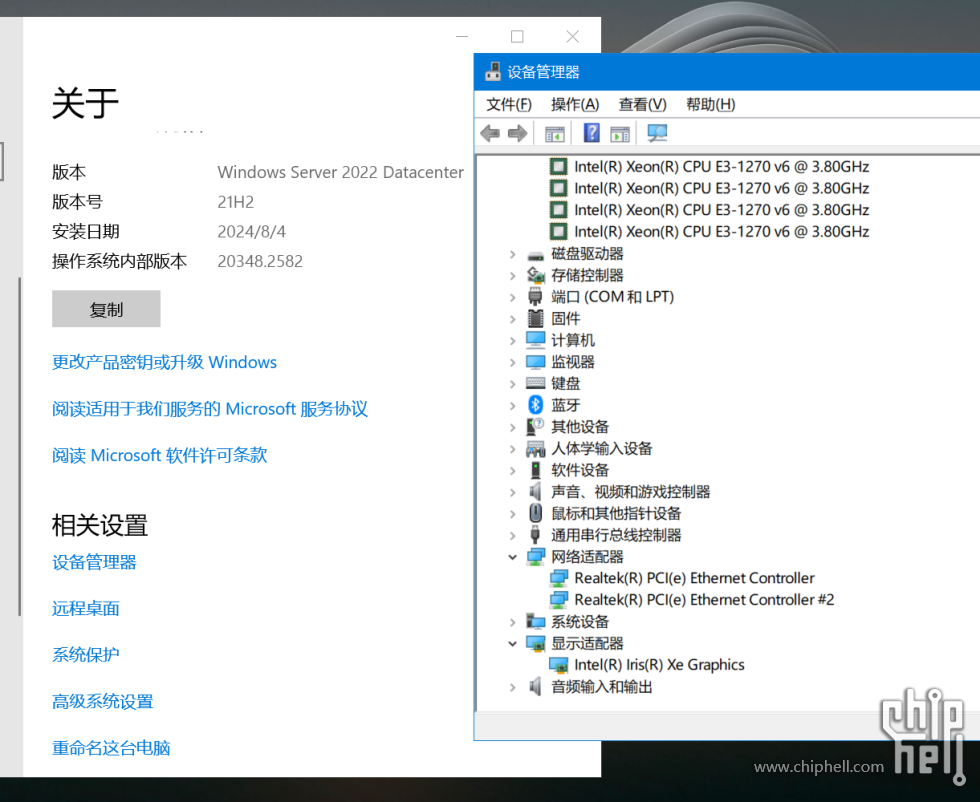Click the forward arrow in Device Manager toolbar
980x802 pixels.
pos(518,133)
